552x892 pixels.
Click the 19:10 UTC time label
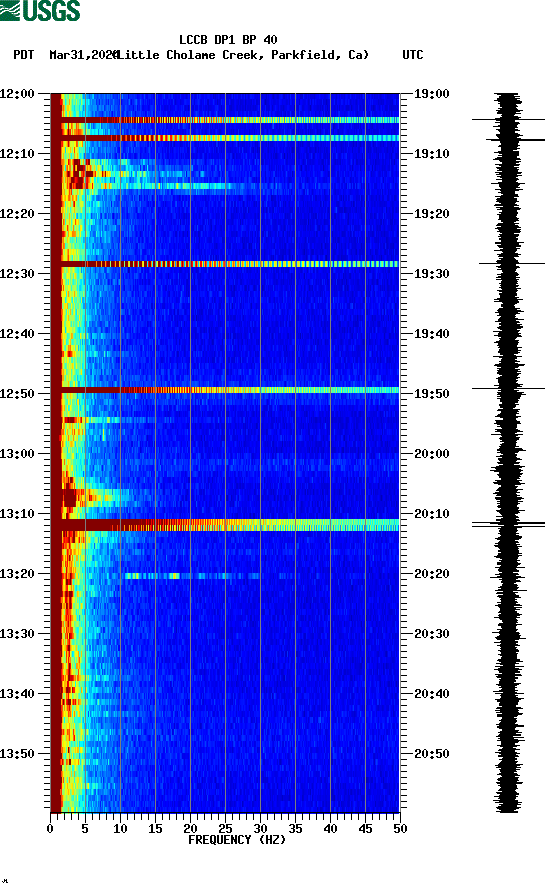[432, 154]
